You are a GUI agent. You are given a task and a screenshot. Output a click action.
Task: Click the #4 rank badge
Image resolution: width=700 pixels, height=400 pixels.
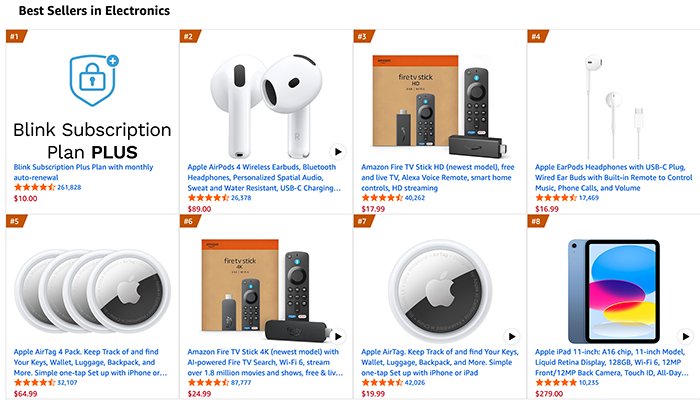pyautogui.click(x=536, y=37)
